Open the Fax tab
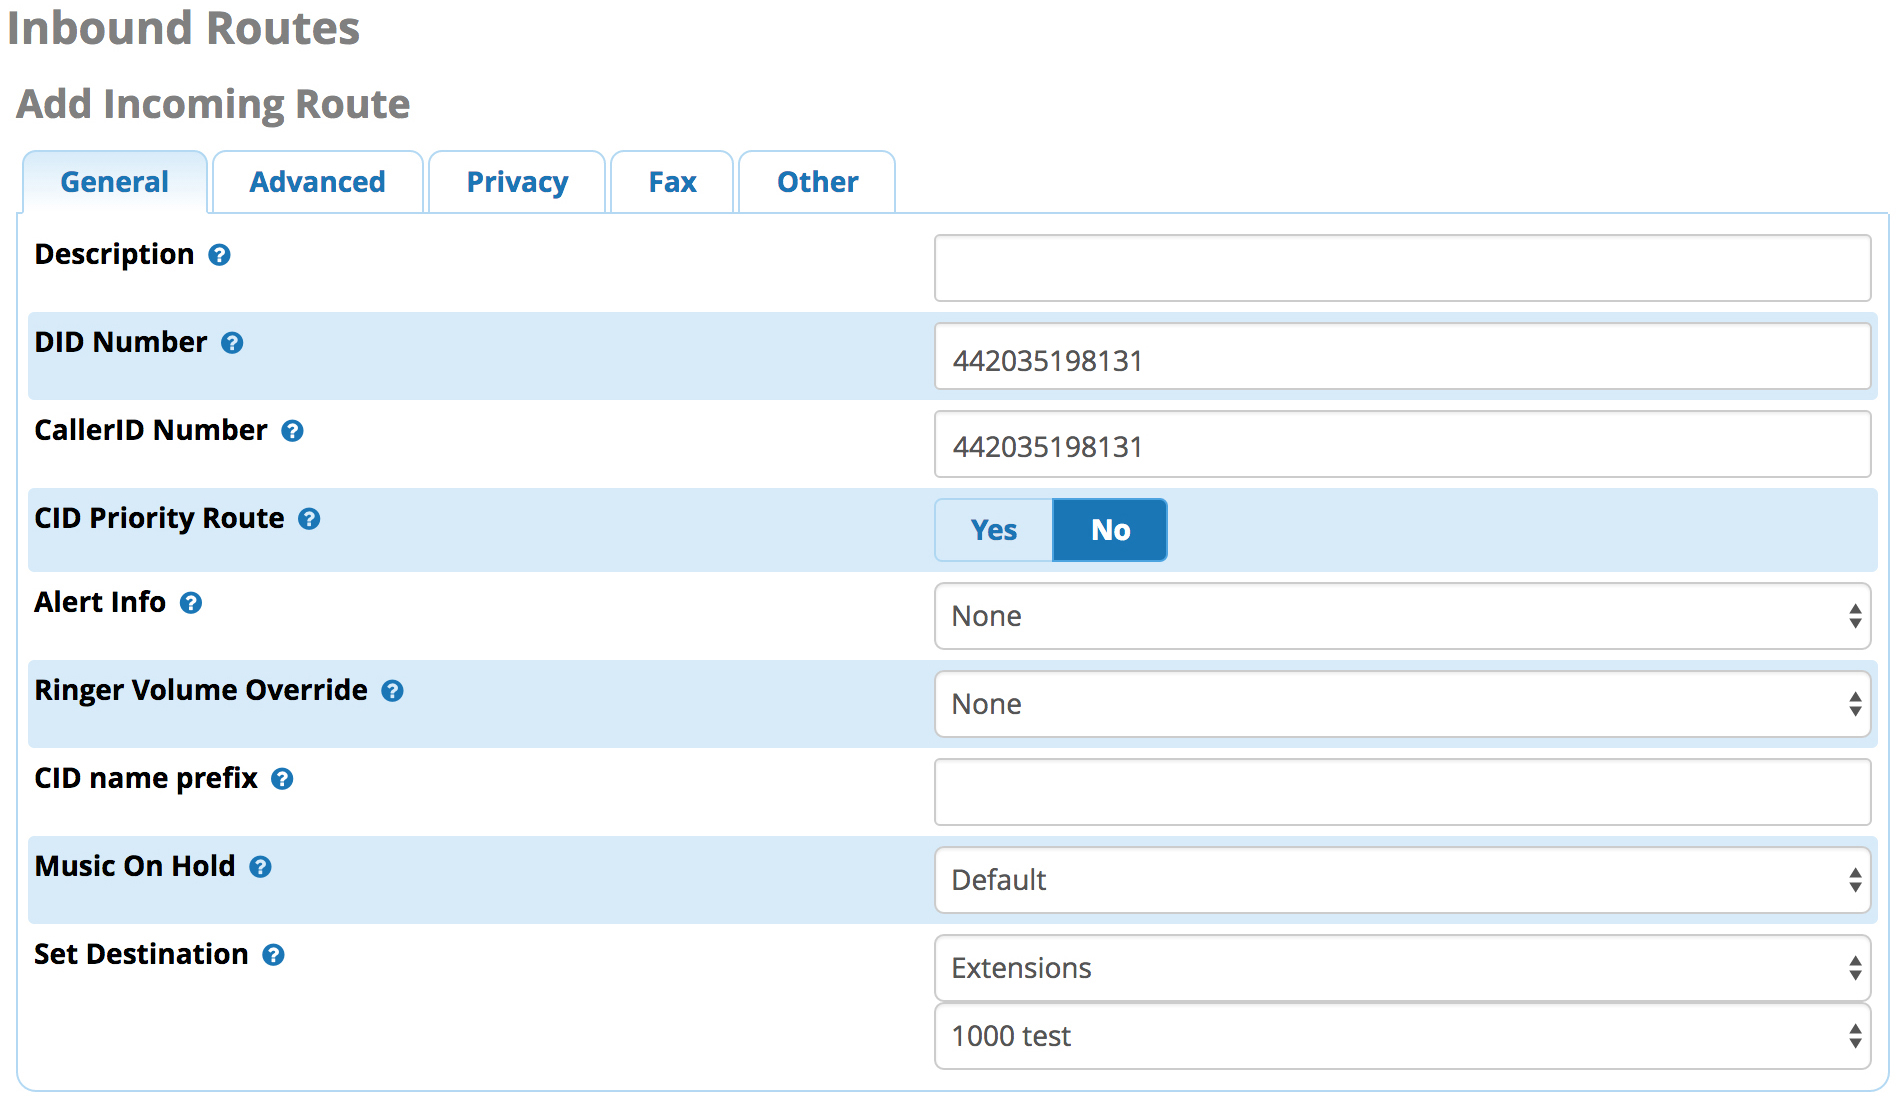 pos(671,182)
